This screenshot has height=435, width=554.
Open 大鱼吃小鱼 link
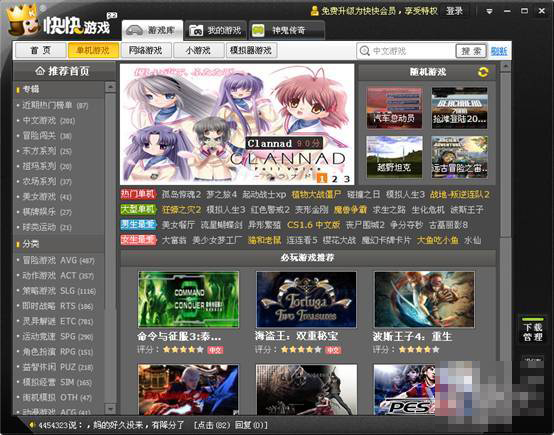[x=437, y=240]
